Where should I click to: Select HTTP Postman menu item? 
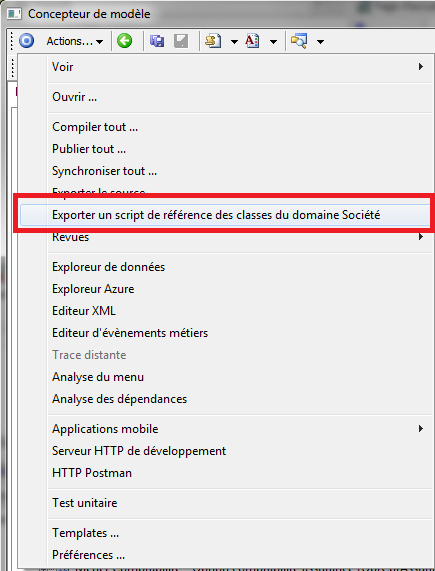pos(92,473)
